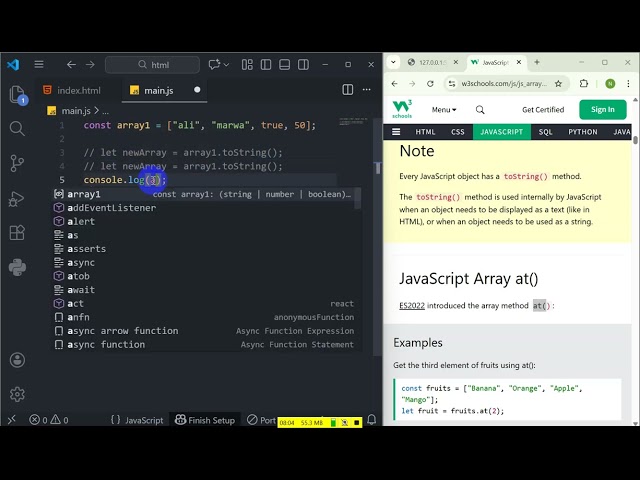
Task: Open the Python view in activity bar
Action: tap(17, 268)
